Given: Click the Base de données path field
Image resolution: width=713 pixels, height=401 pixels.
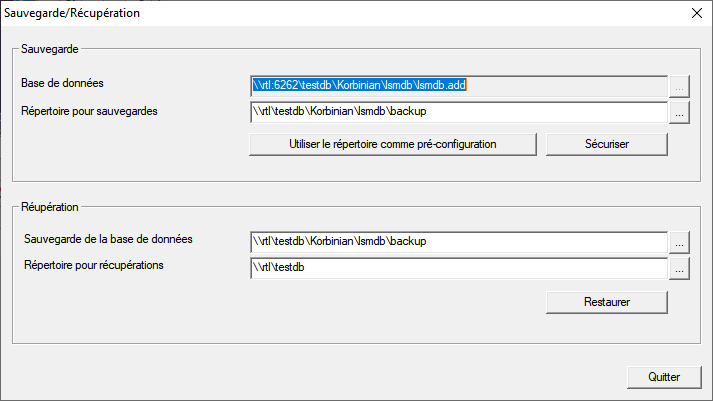Looking at the screenshot, I should coord(458,86).
